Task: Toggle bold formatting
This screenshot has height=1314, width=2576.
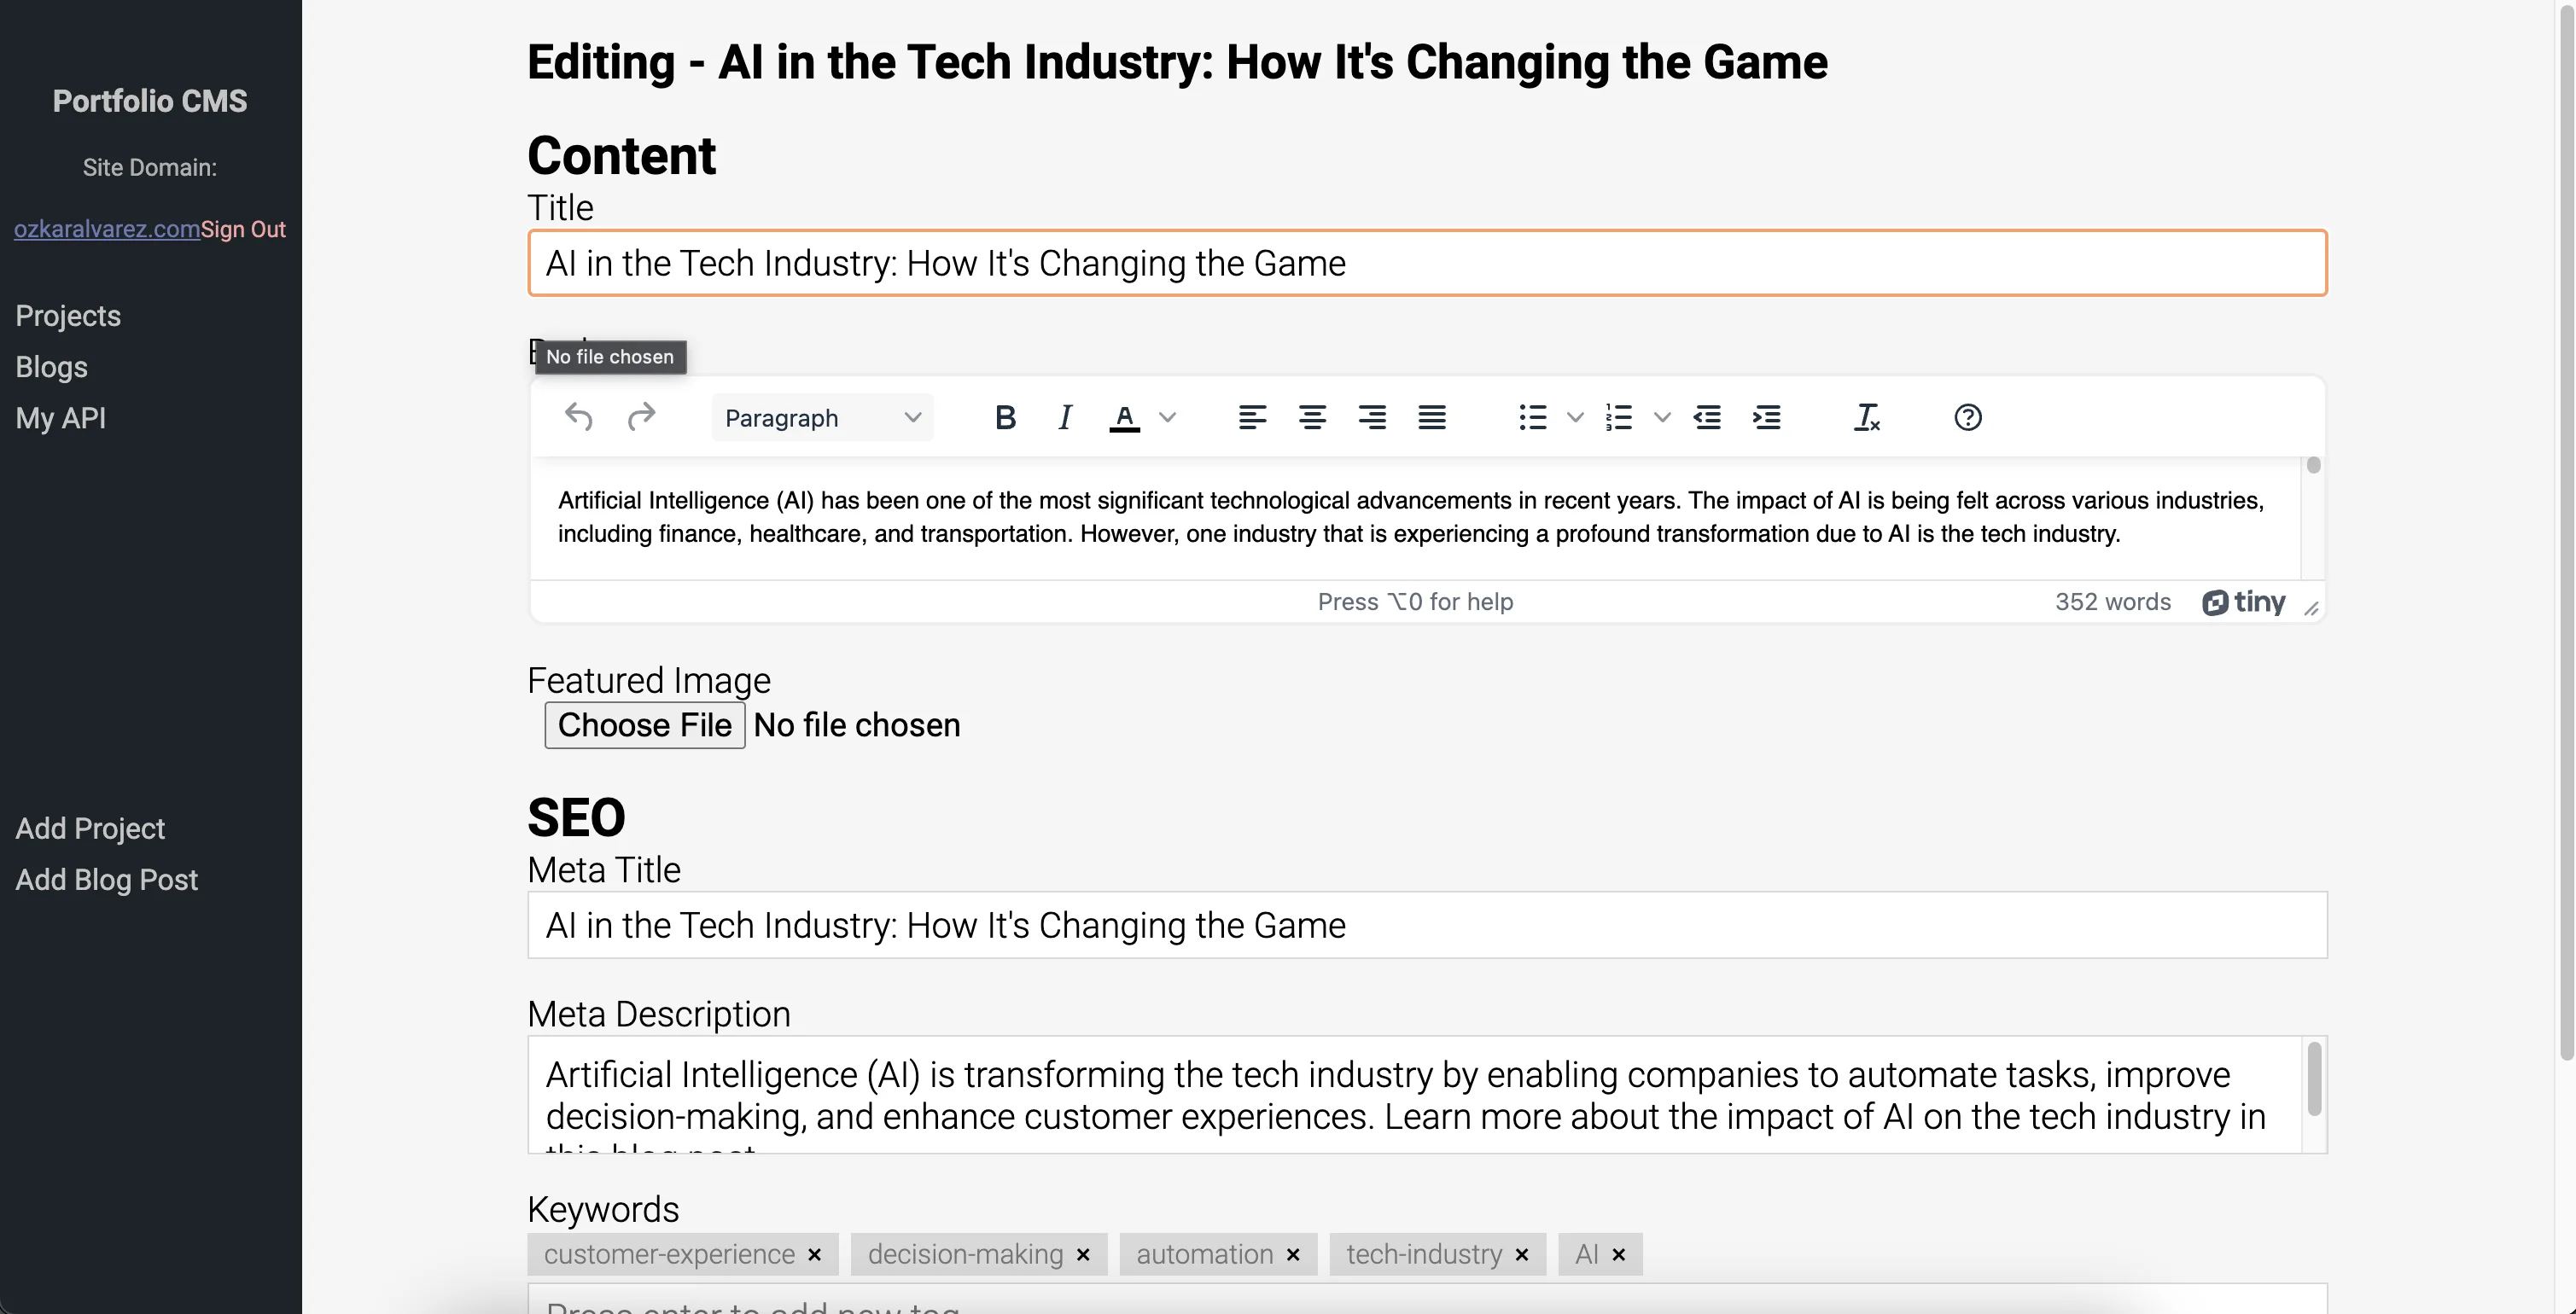Action: click(1005, 417)
